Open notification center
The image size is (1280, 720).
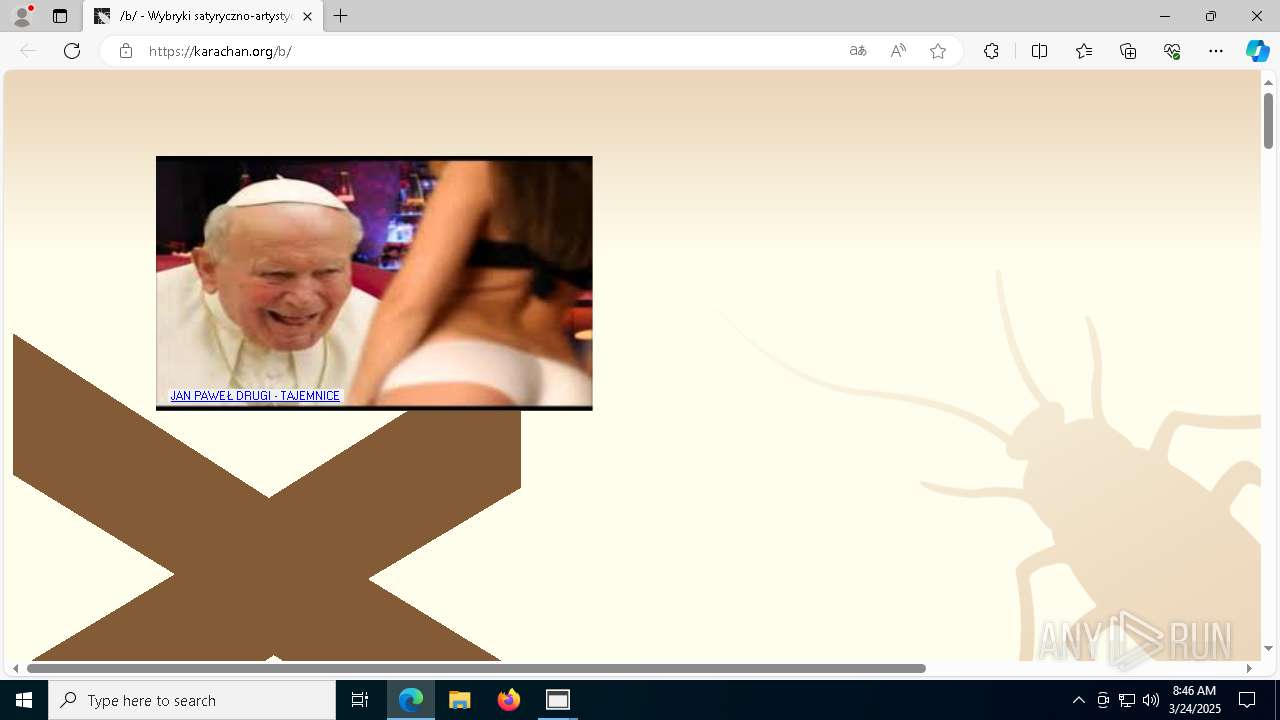(1247, 700)
